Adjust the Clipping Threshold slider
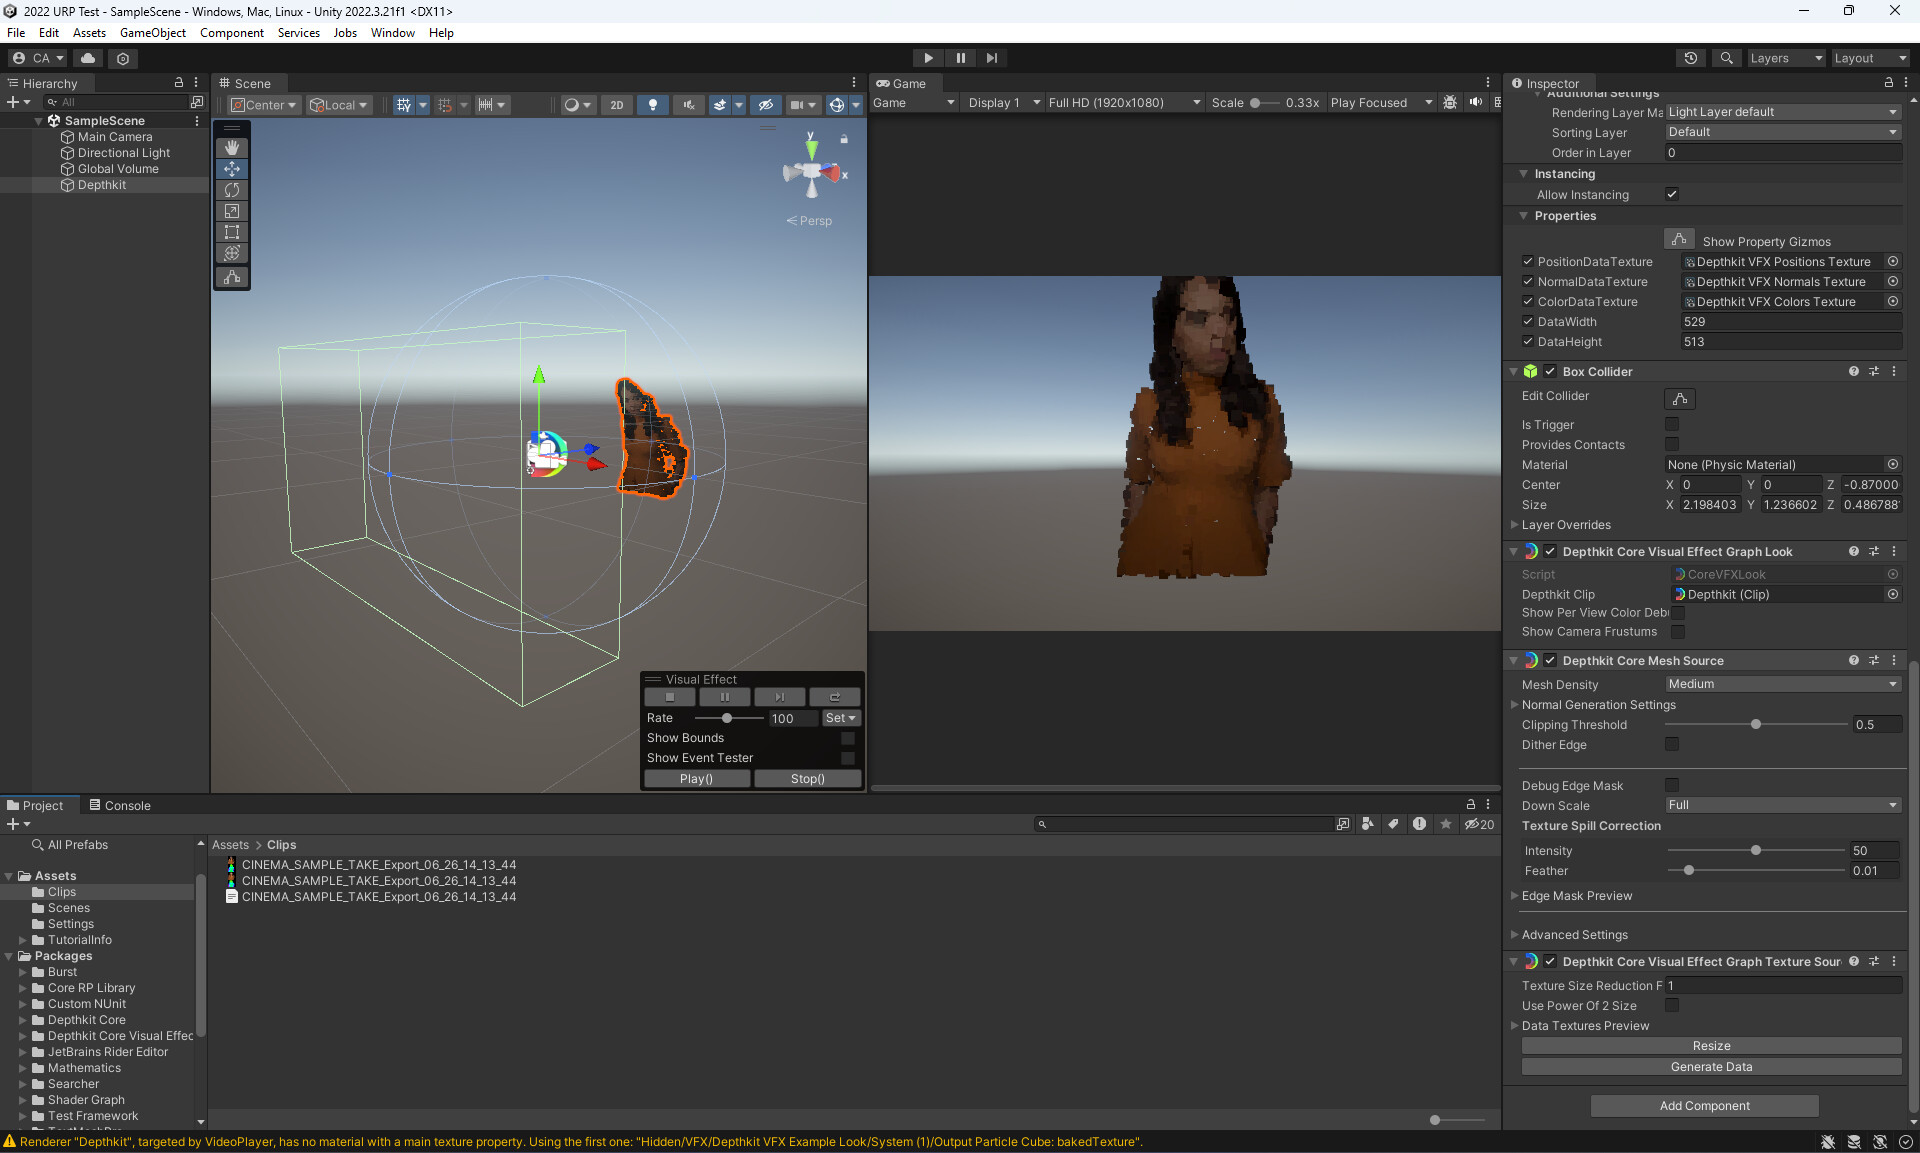The width and height of the screenshot is (1920, 1153). click(1755, 724)
